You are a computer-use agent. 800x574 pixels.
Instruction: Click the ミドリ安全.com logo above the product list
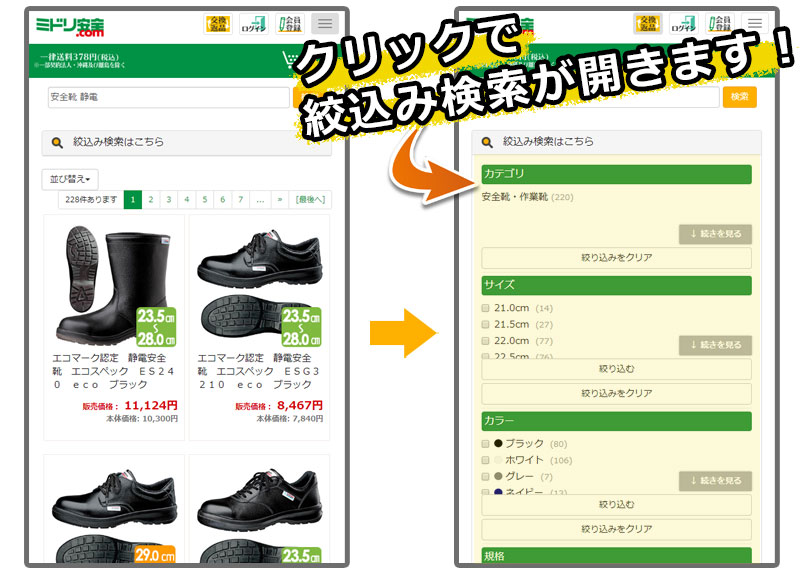(70, 24)
